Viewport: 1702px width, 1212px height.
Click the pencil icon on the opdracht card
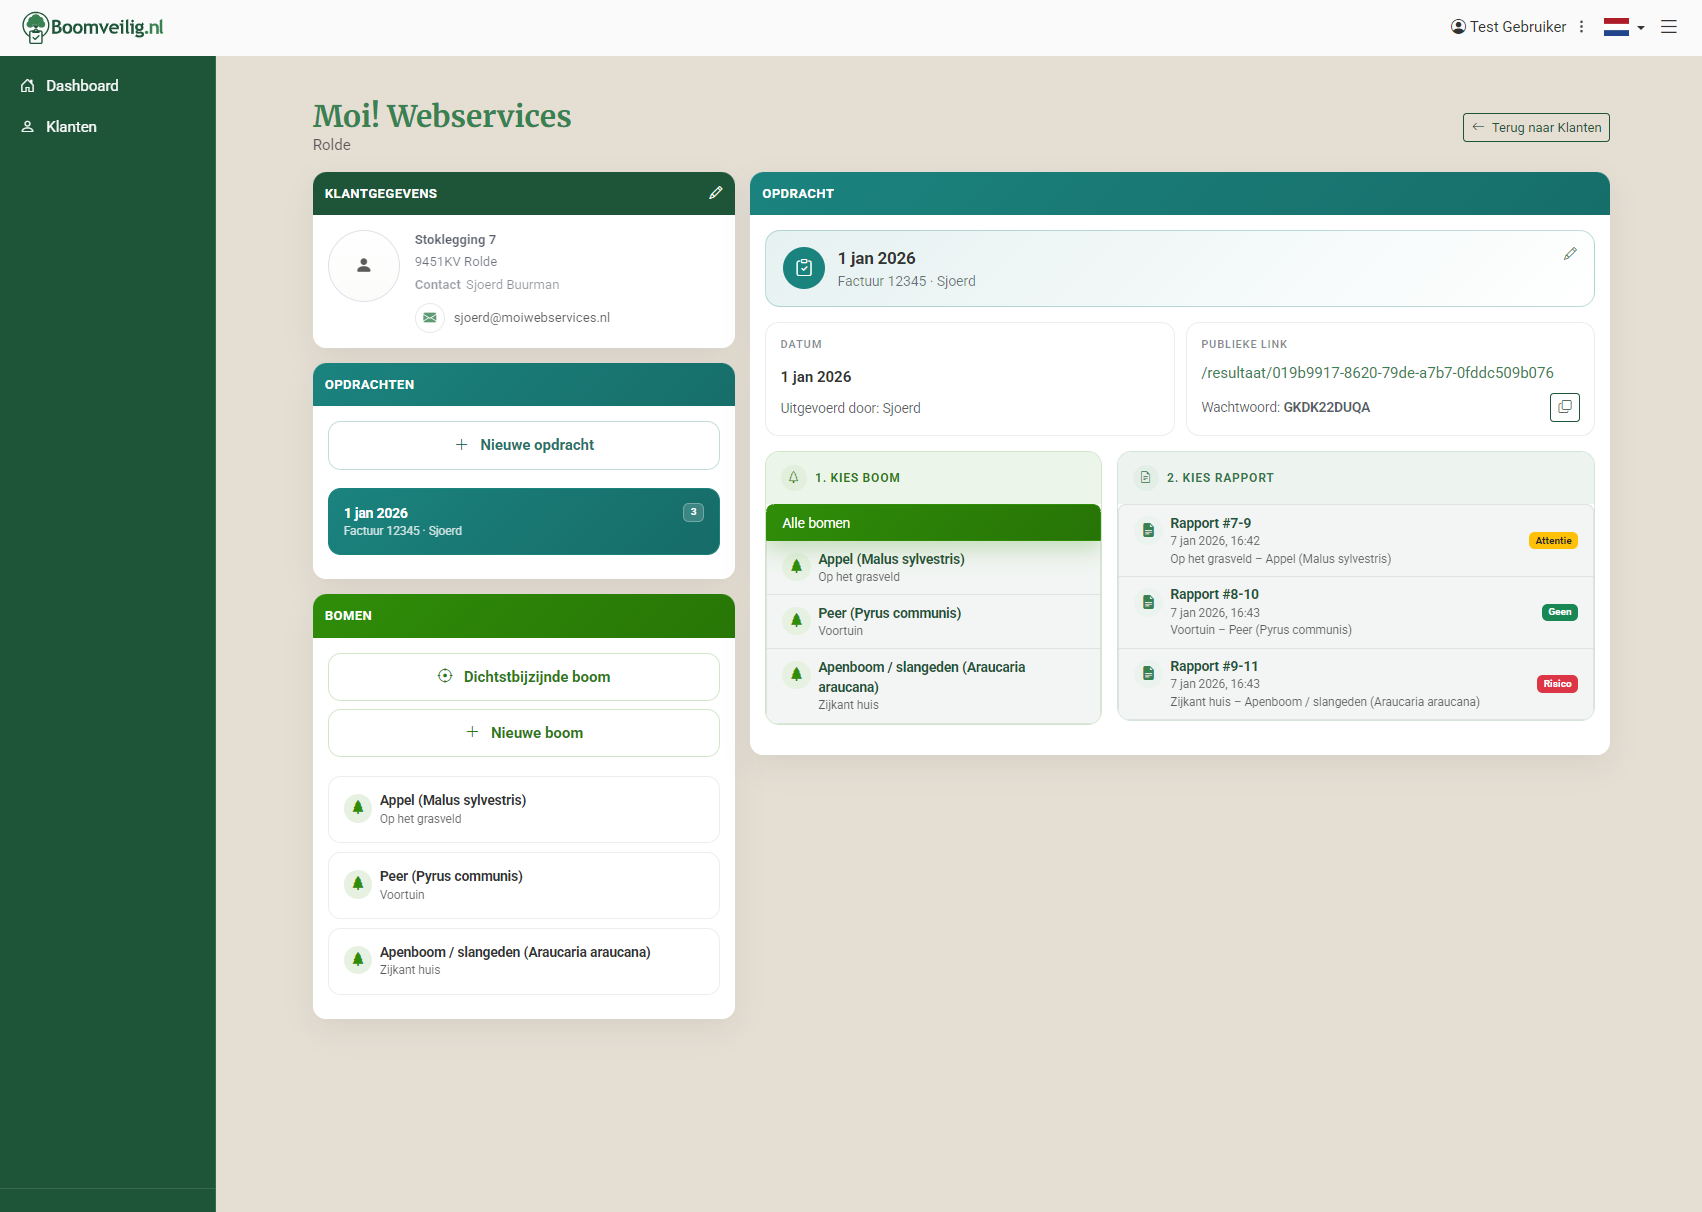(1570, 254)
